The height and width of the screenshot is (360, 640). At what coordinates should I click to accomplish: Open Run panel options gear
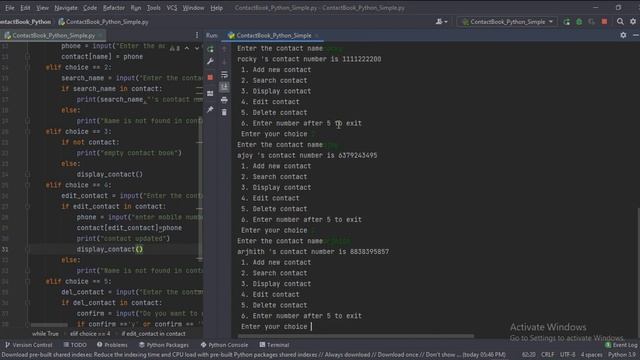623,36
